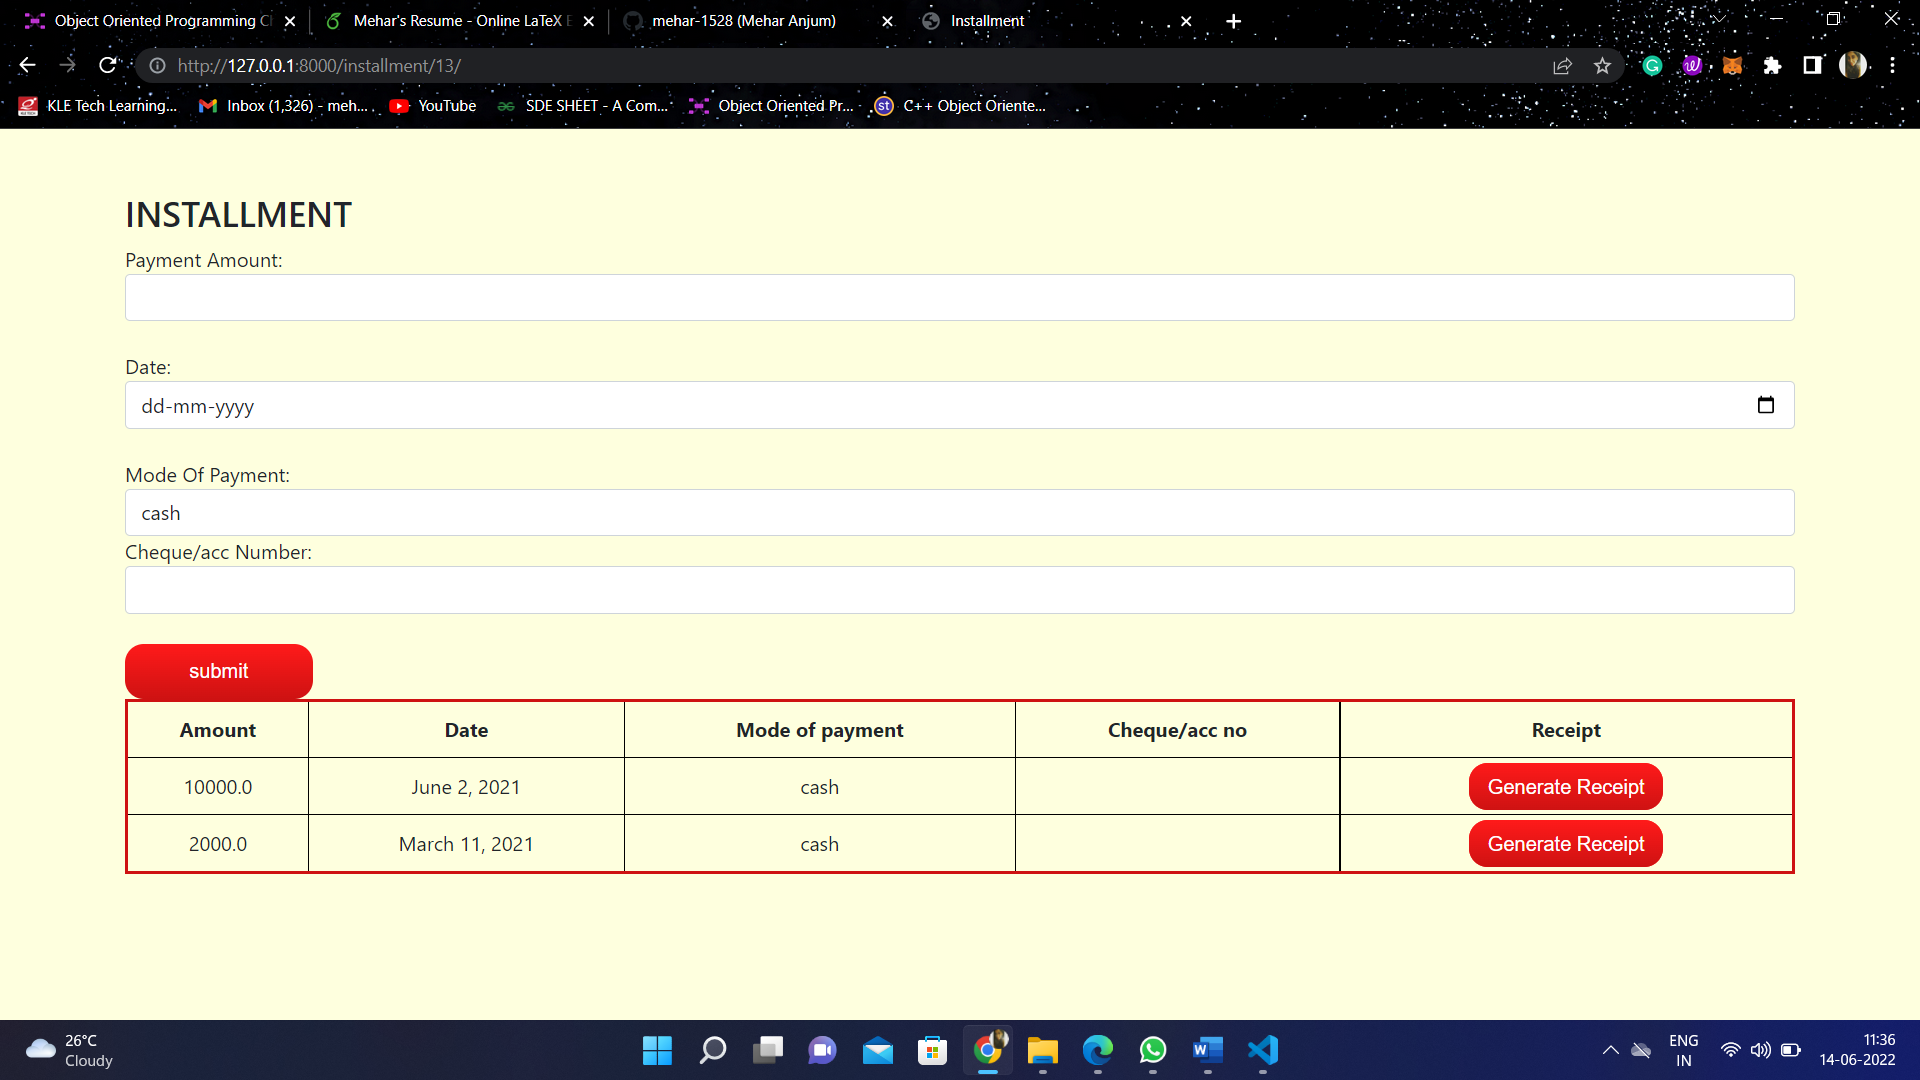
Task: Open the date picker calendar
Action: point(1766,405)
